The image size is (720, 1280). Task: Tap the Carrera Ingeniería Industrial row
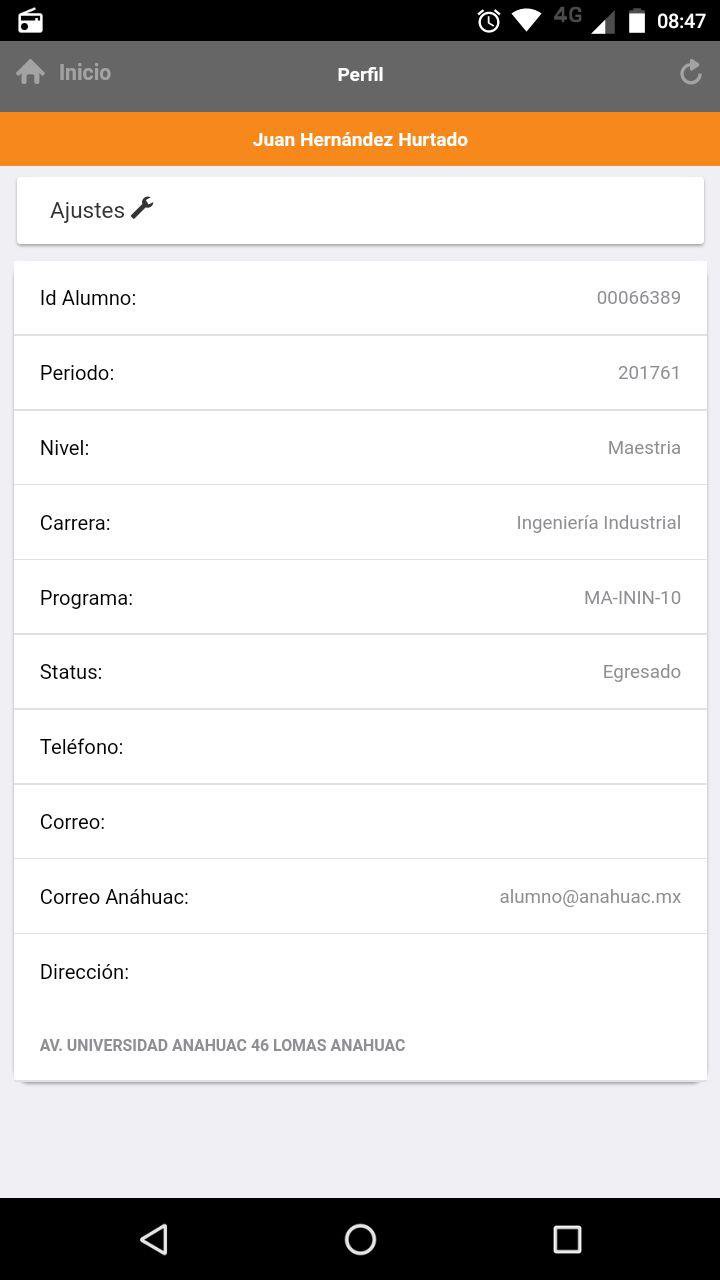point(360,522)
